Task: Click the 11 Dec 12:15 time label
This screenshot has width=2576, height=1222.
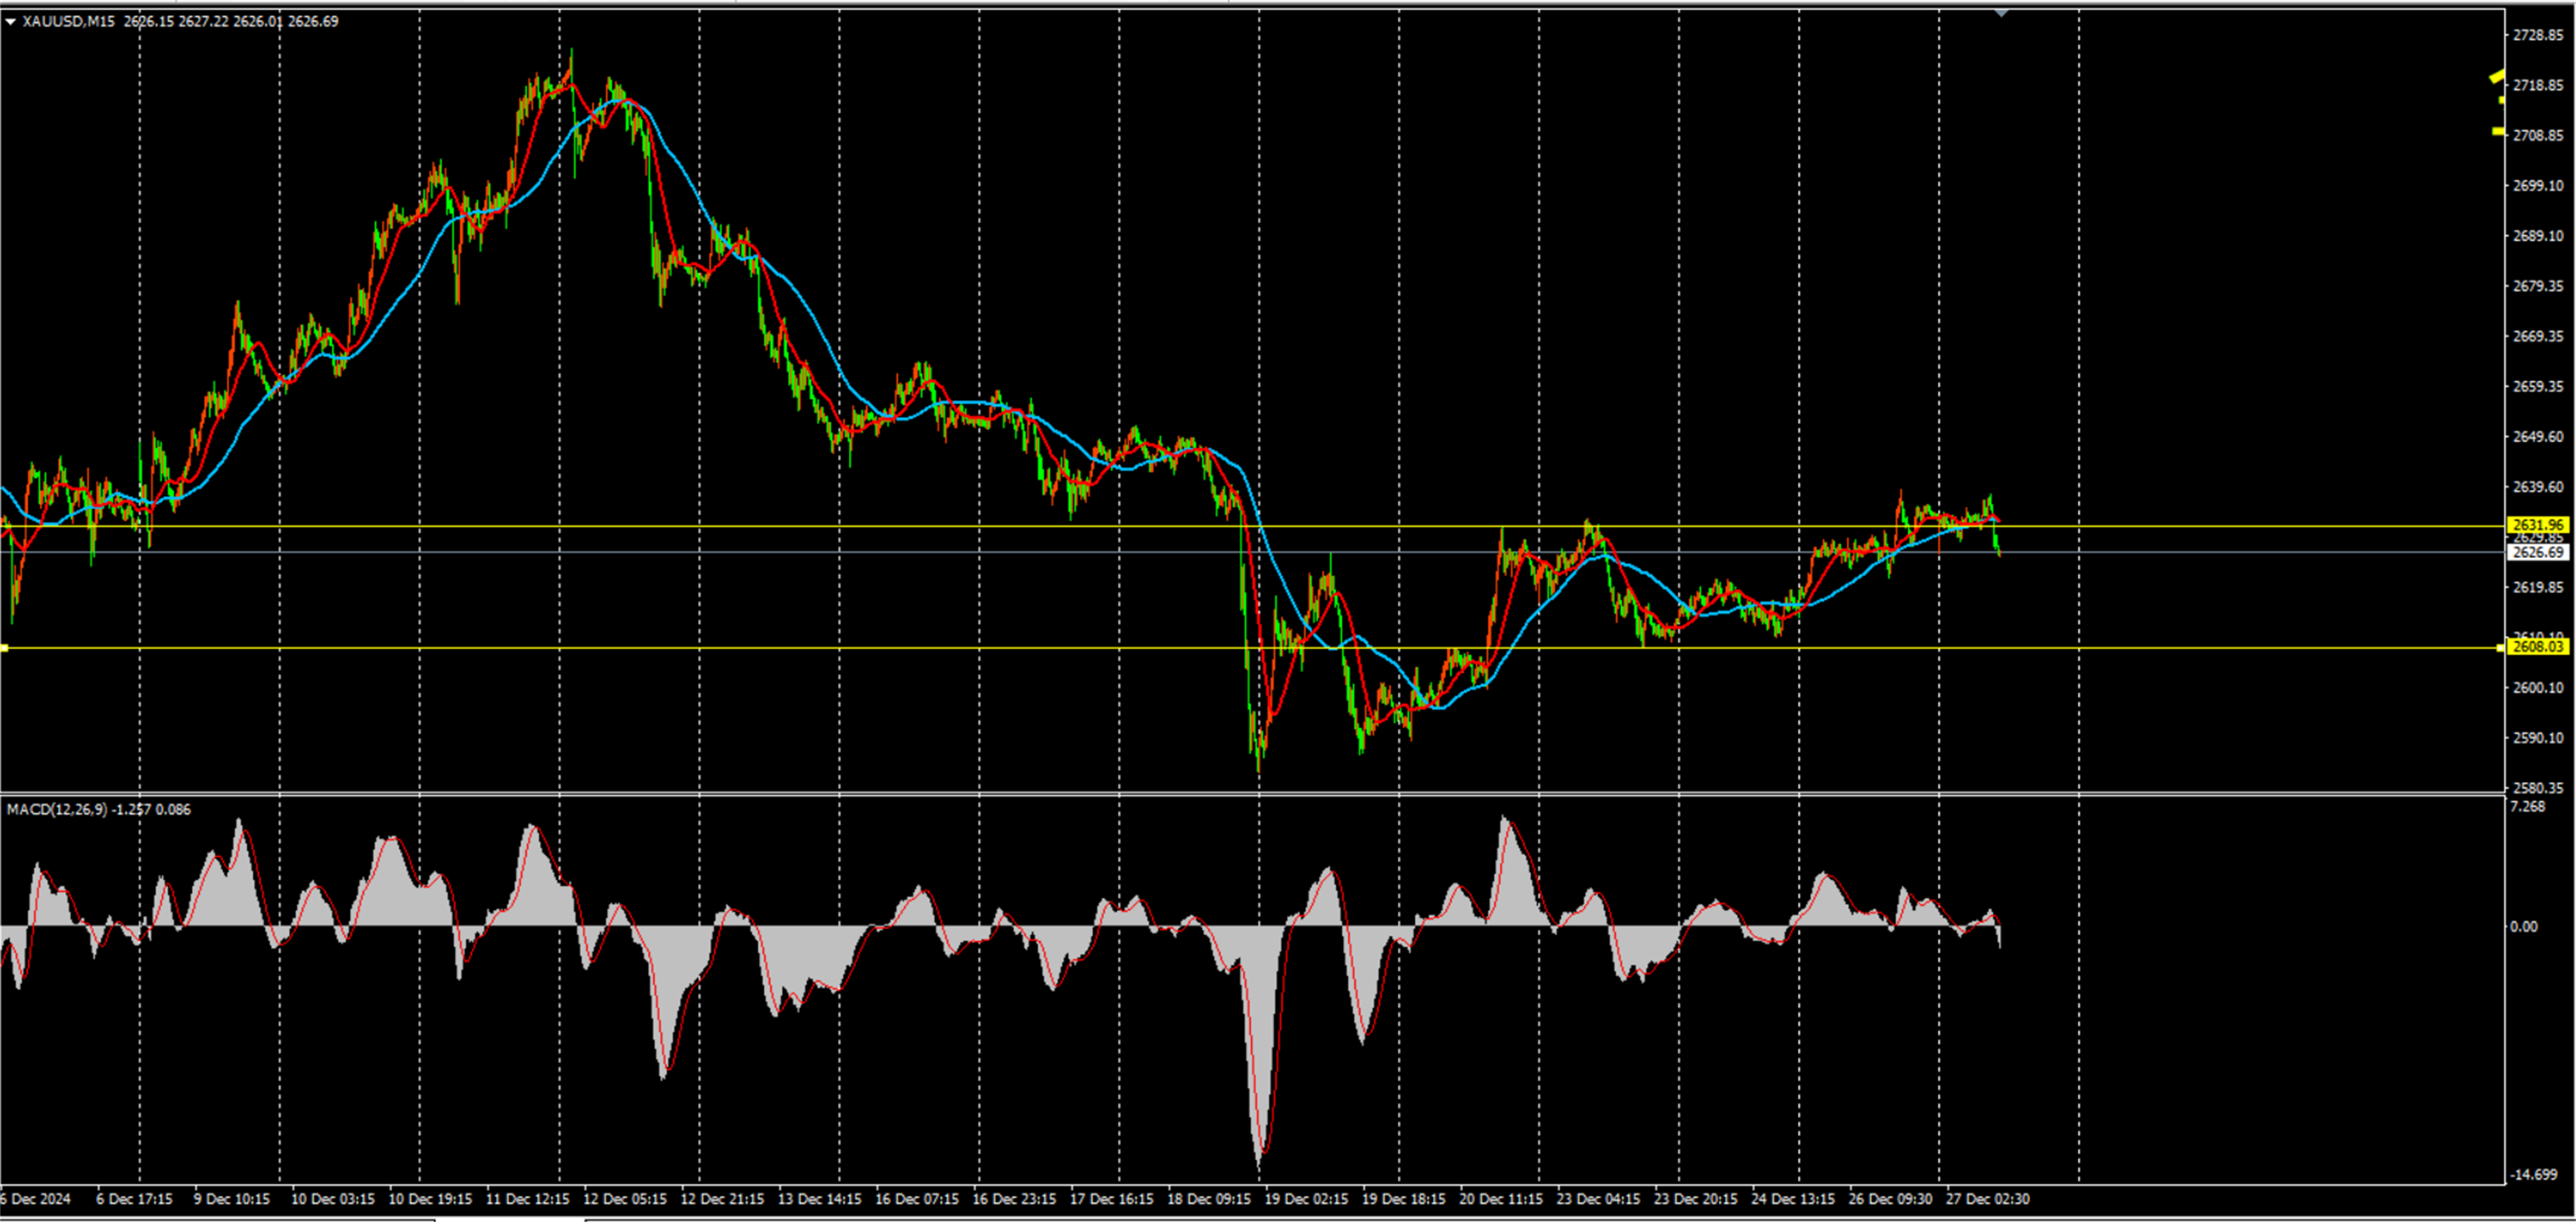Action: pos(528,1199)
